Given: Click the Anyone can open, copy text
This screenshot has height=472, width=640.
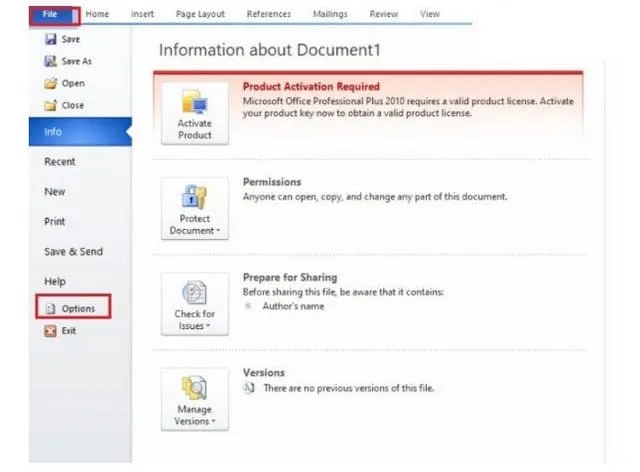Looking at the screenshot, I should (375, 197).
